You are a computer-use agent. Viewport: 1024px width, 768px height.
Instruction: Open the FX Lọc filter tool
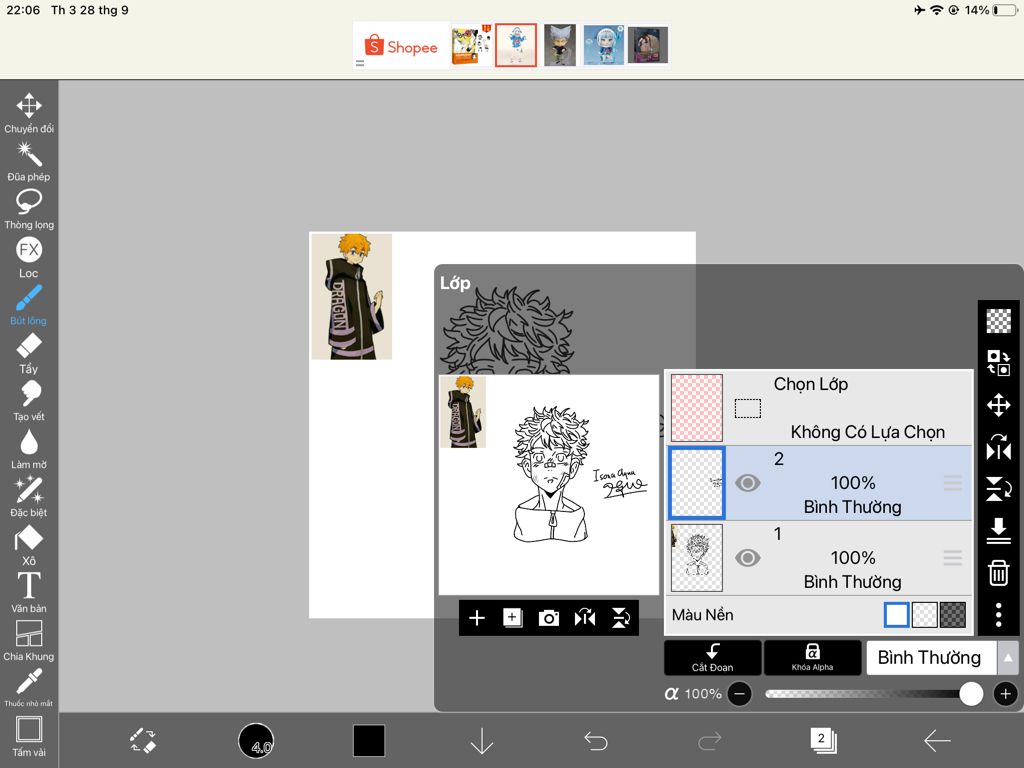(29, 257)
